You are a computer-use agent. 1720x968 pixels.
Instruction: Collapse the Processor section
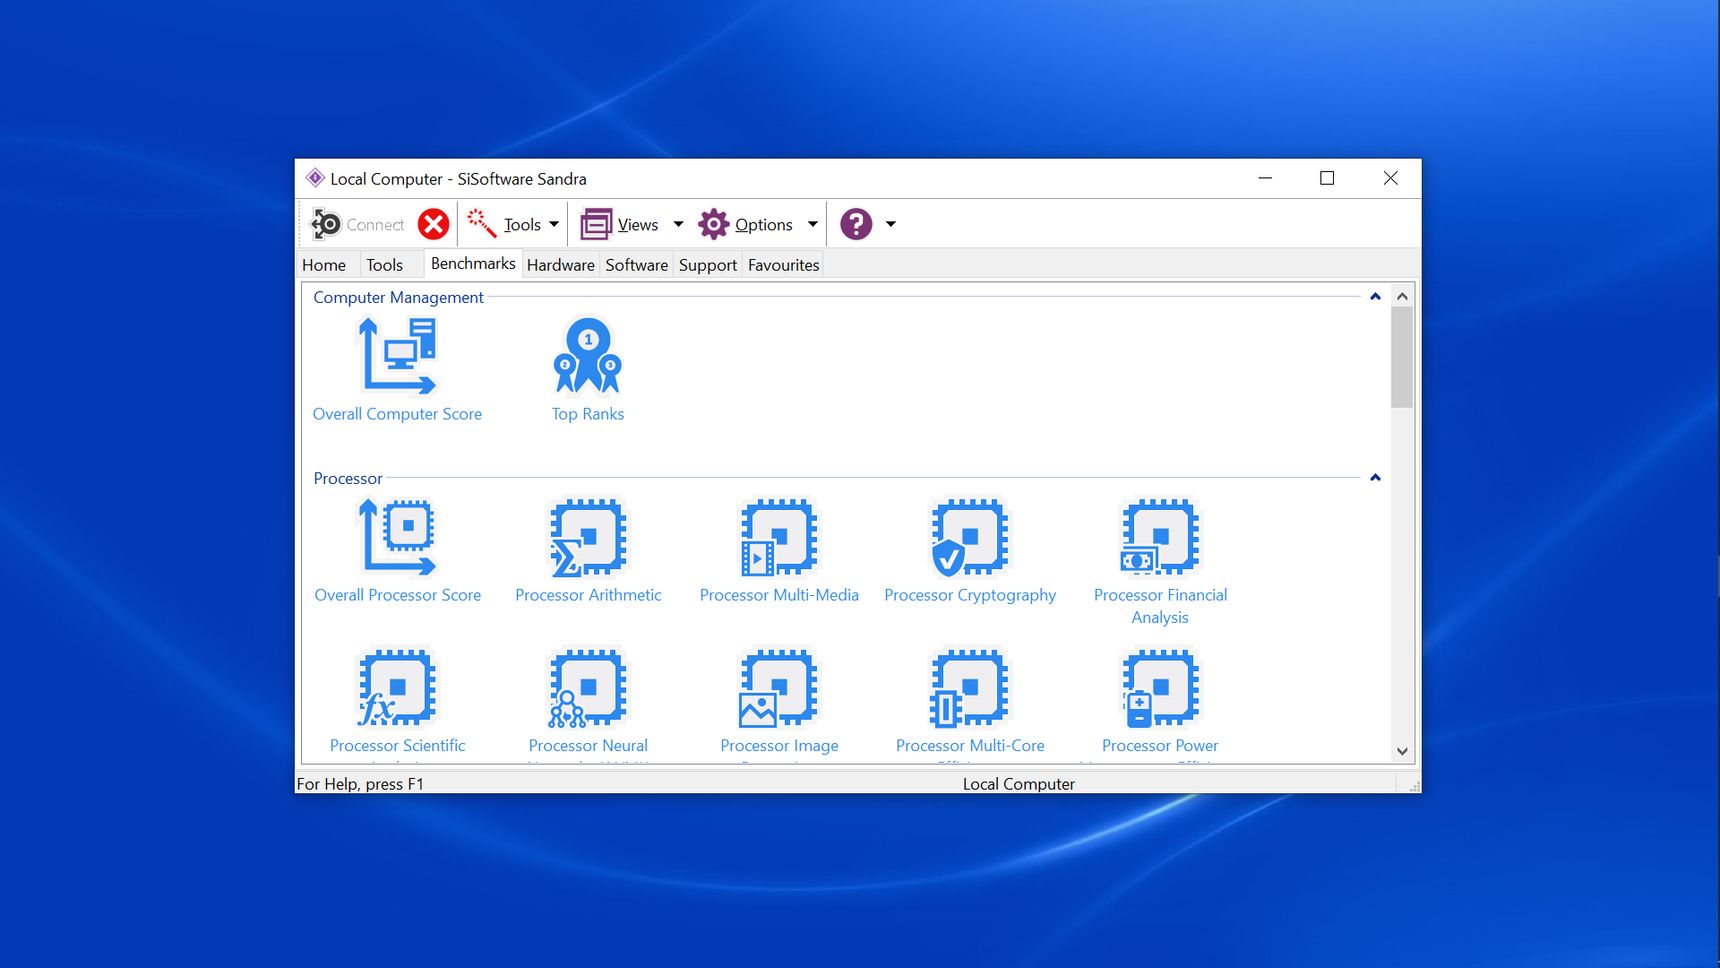coord(1375,478)
